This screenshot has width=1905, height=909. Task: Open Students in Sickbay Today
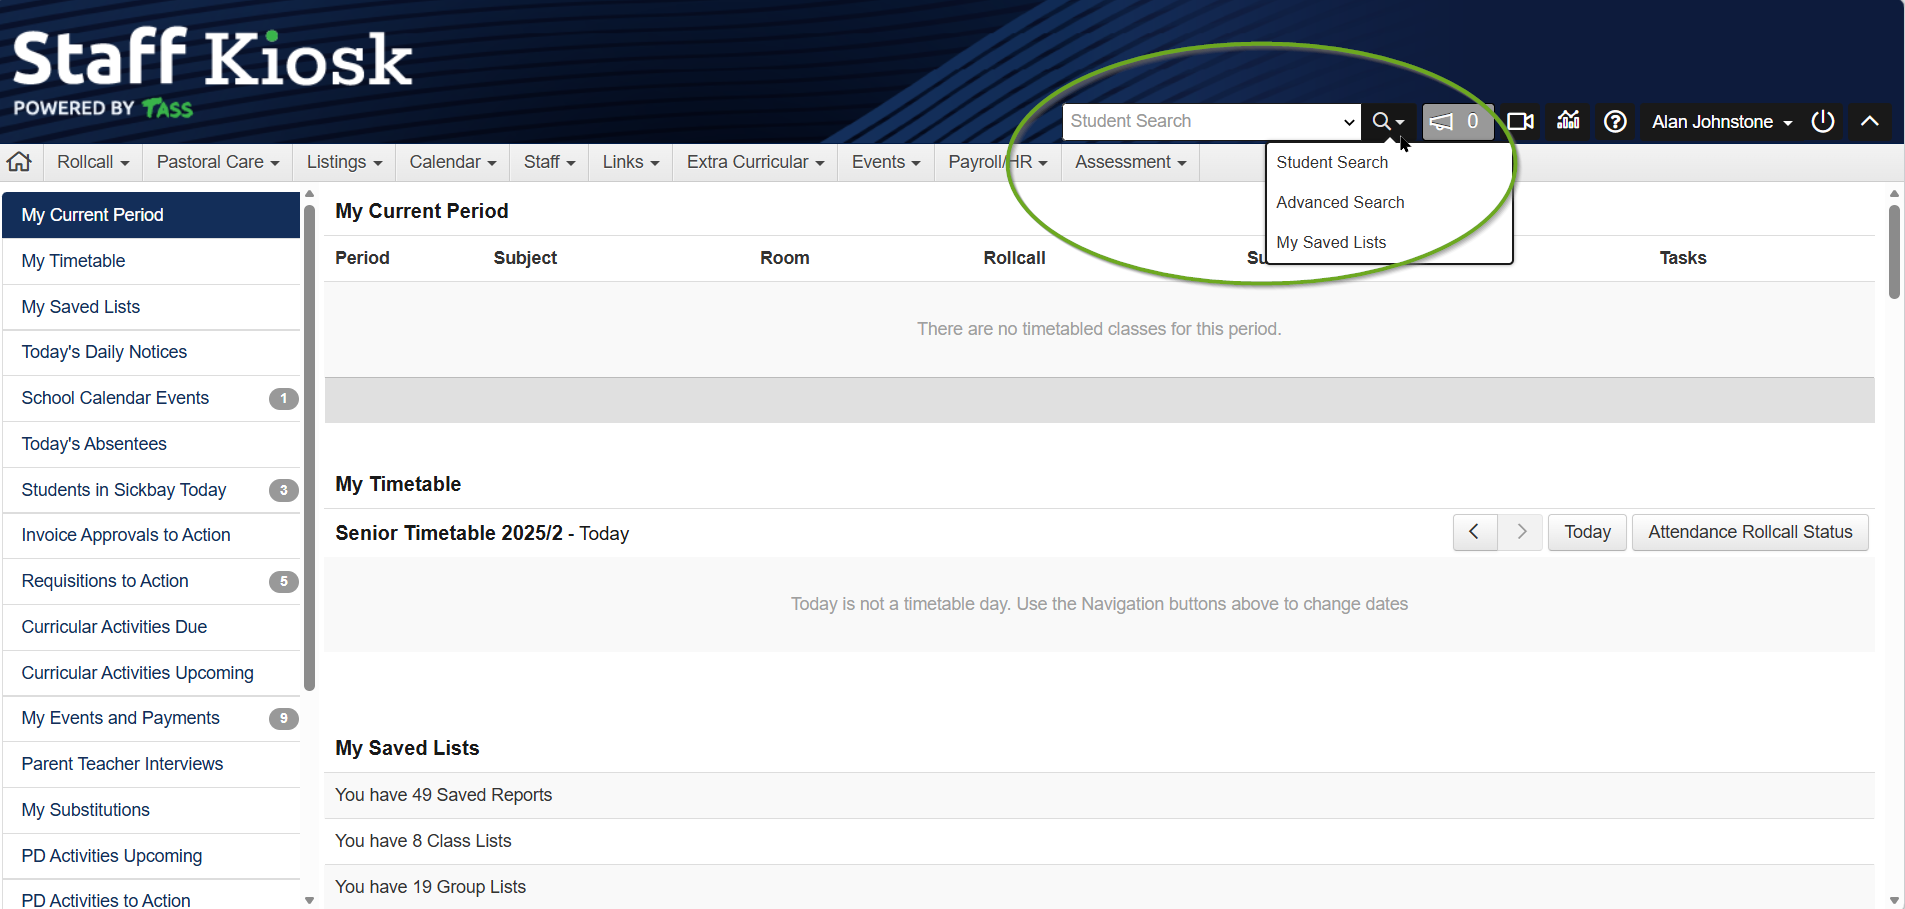point(151,490)
